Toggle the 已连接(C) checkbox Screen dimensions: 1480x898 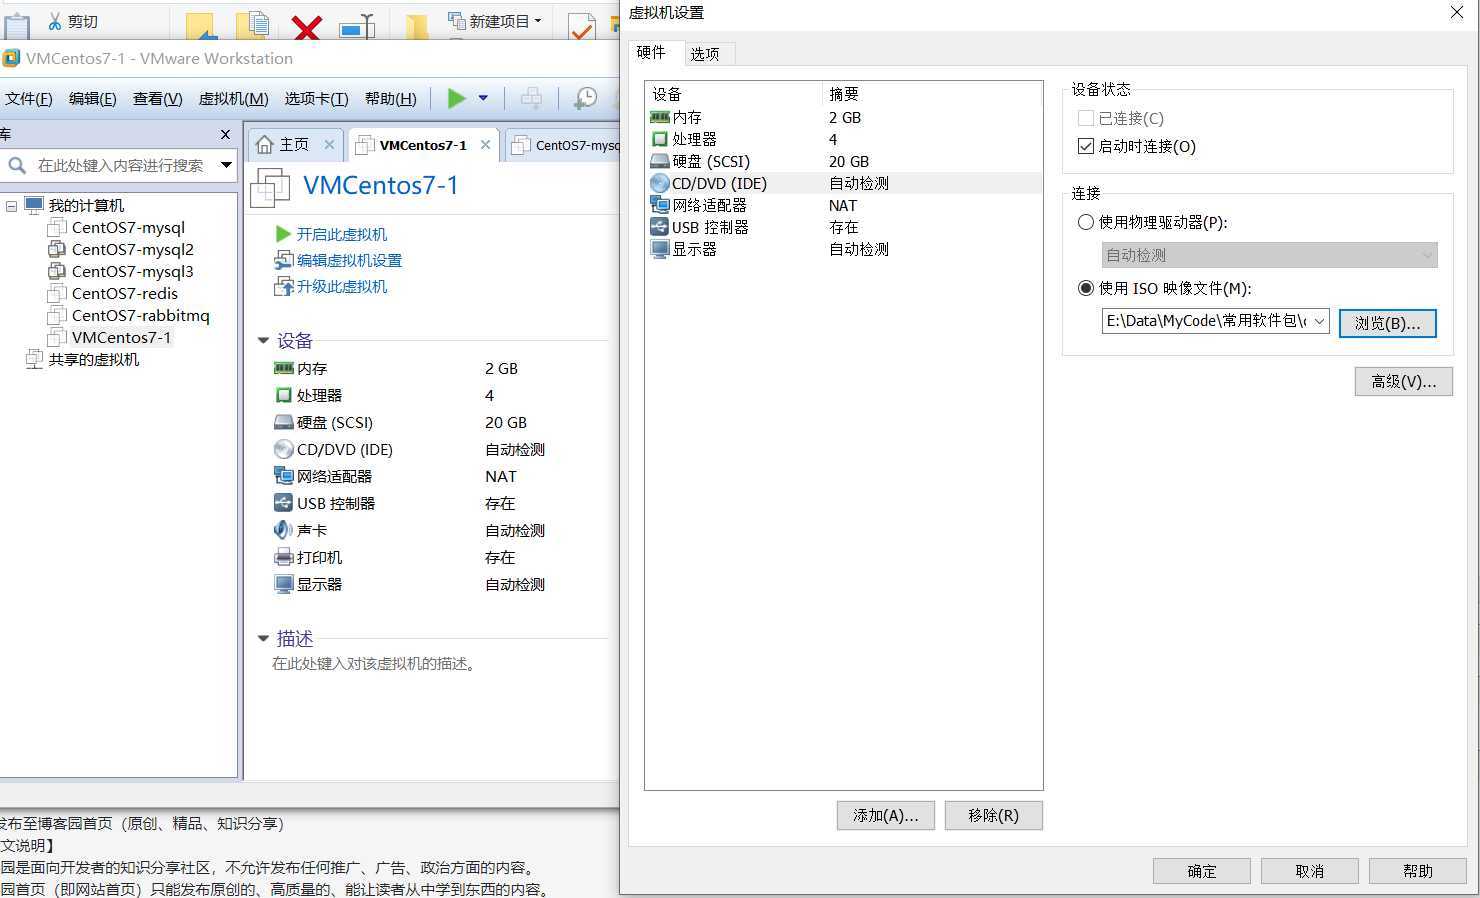pyautogui.click(x=1086, y=118)
